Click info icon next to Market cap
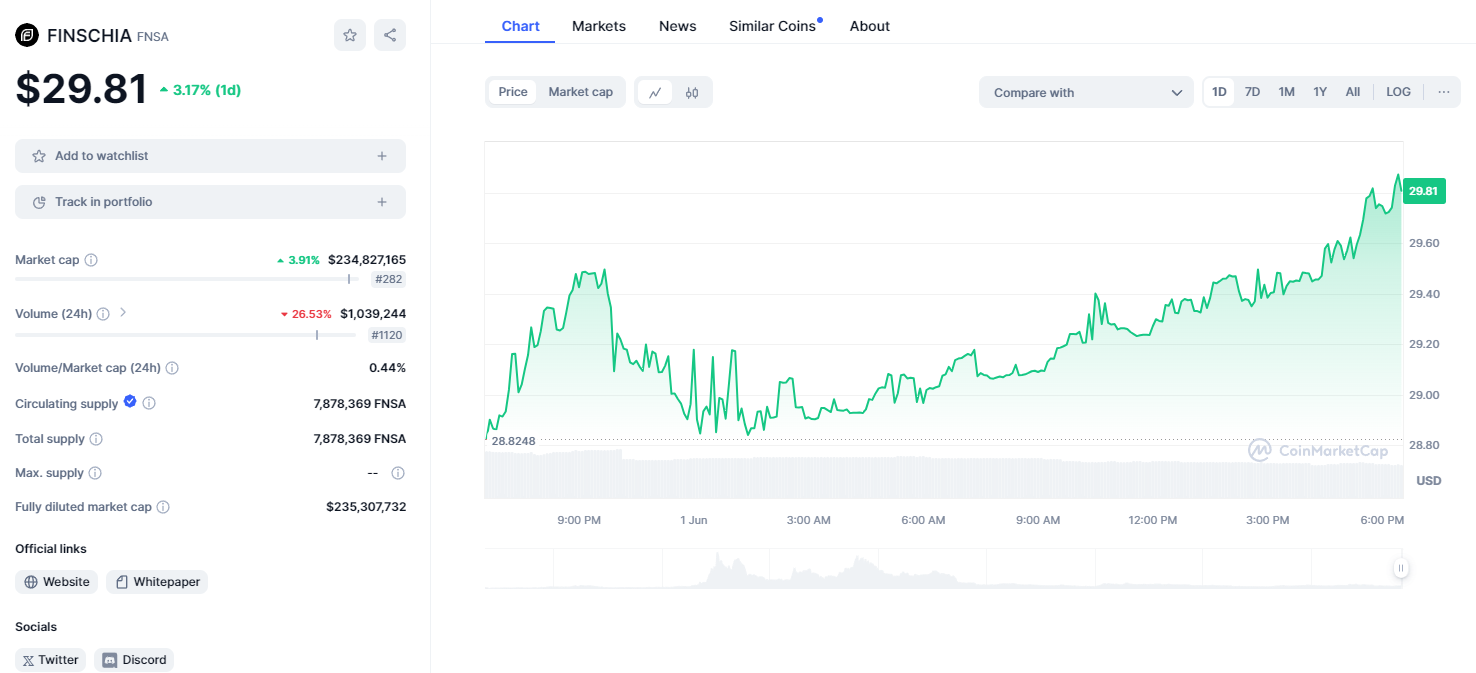Viewport: 1476px width, 673px height. tap(91, 260)
